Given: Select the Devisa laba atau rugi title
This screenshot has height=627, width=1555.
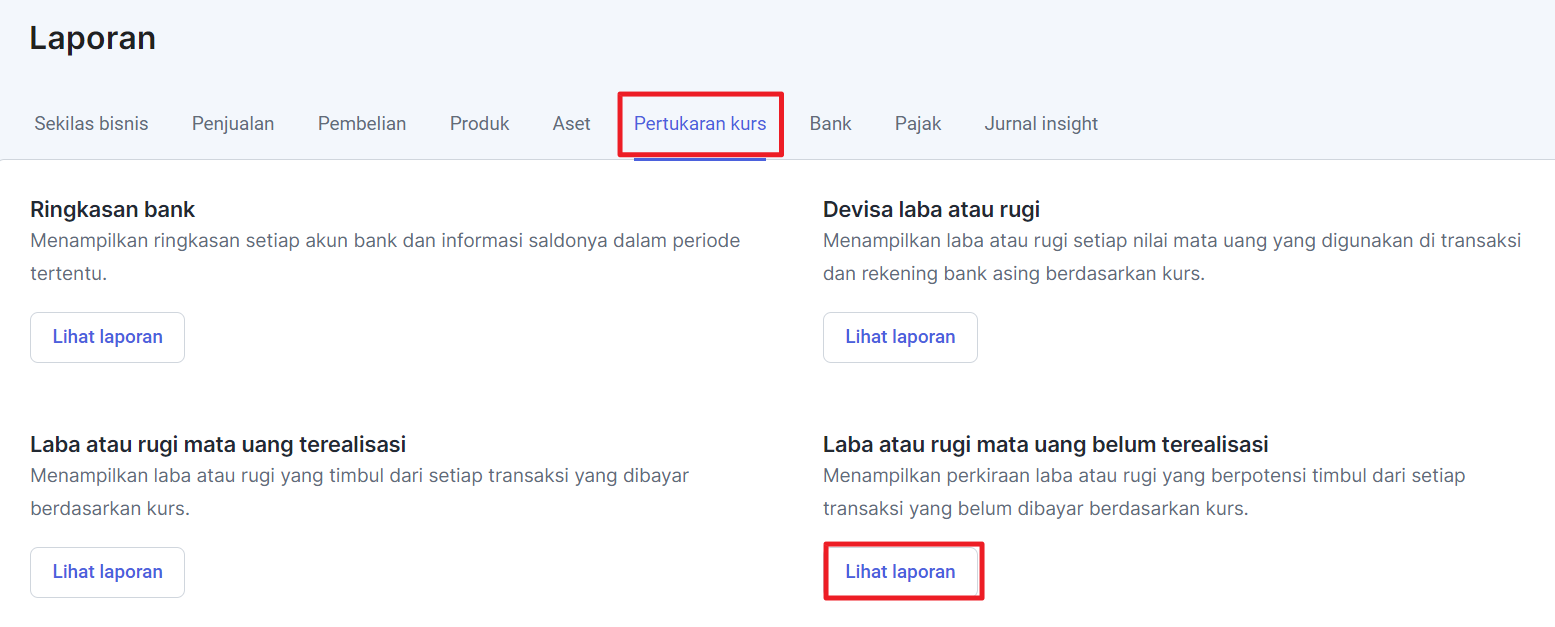Looking at the screenshot, I should (x=931, y=210).
